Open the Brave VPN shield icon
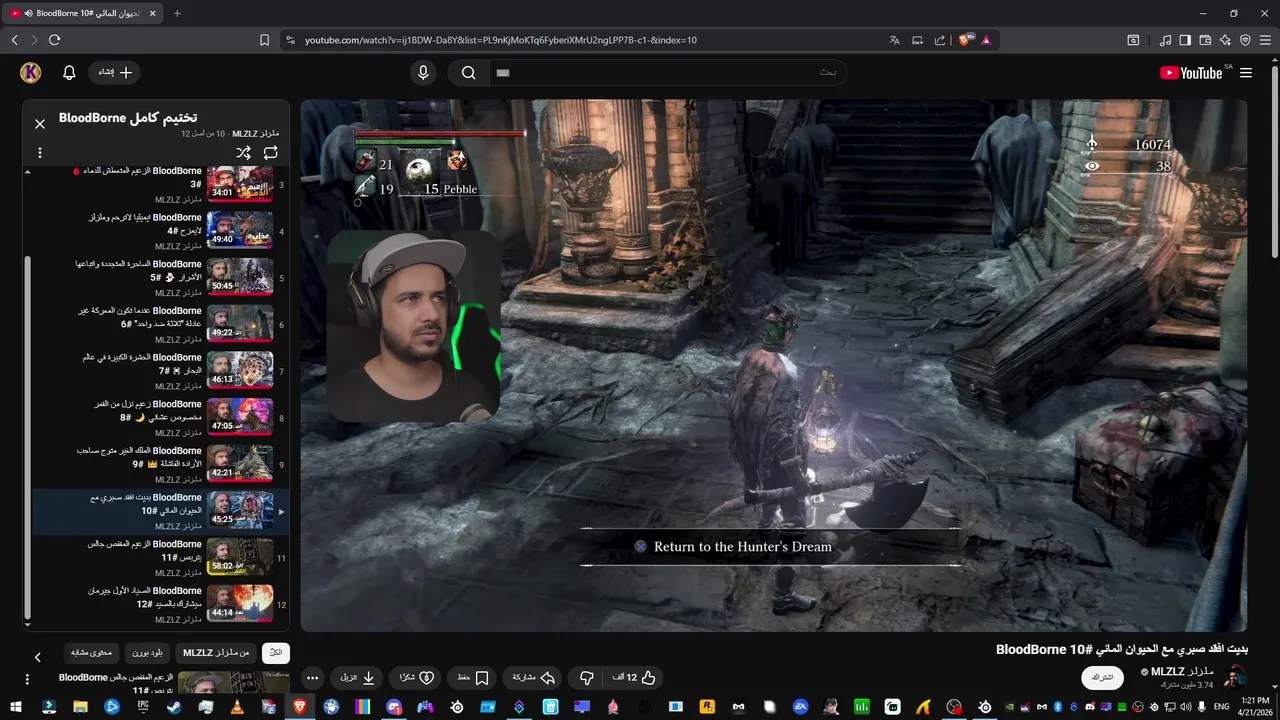 [1245, 40]
